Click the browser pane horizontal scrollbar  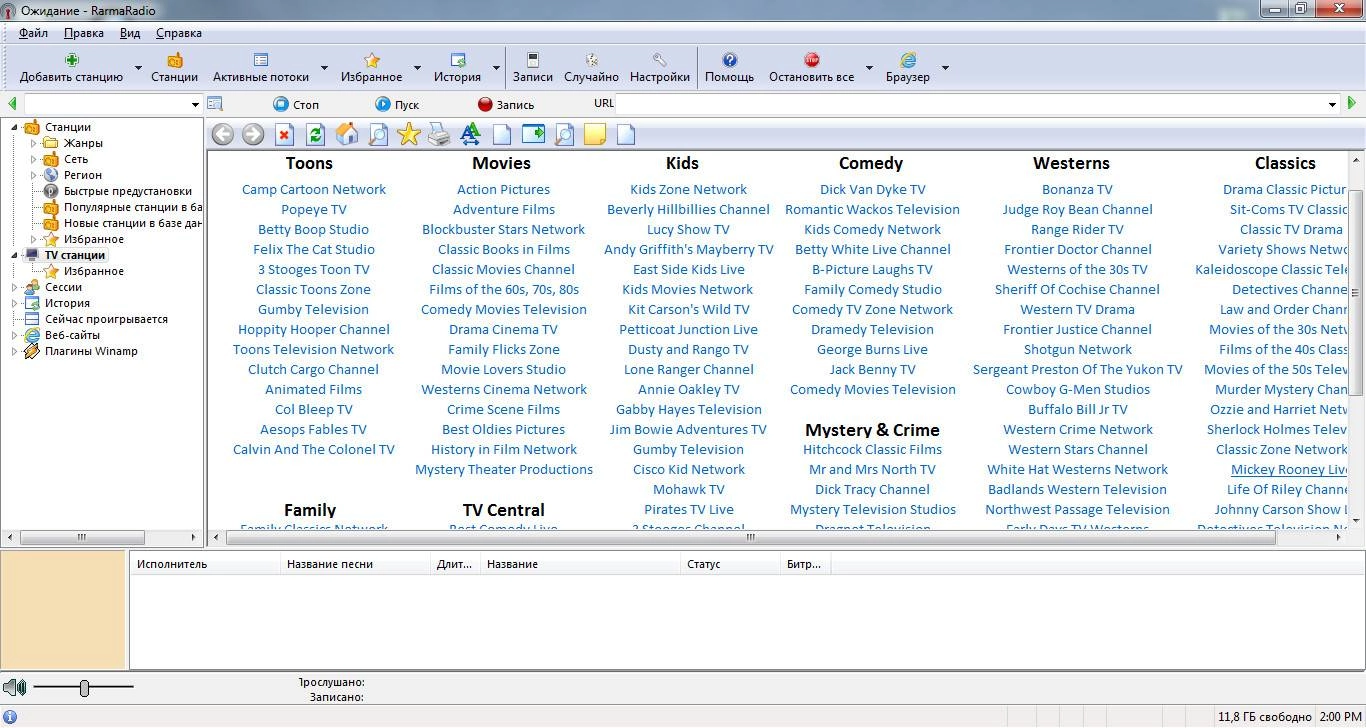[750, 538]
